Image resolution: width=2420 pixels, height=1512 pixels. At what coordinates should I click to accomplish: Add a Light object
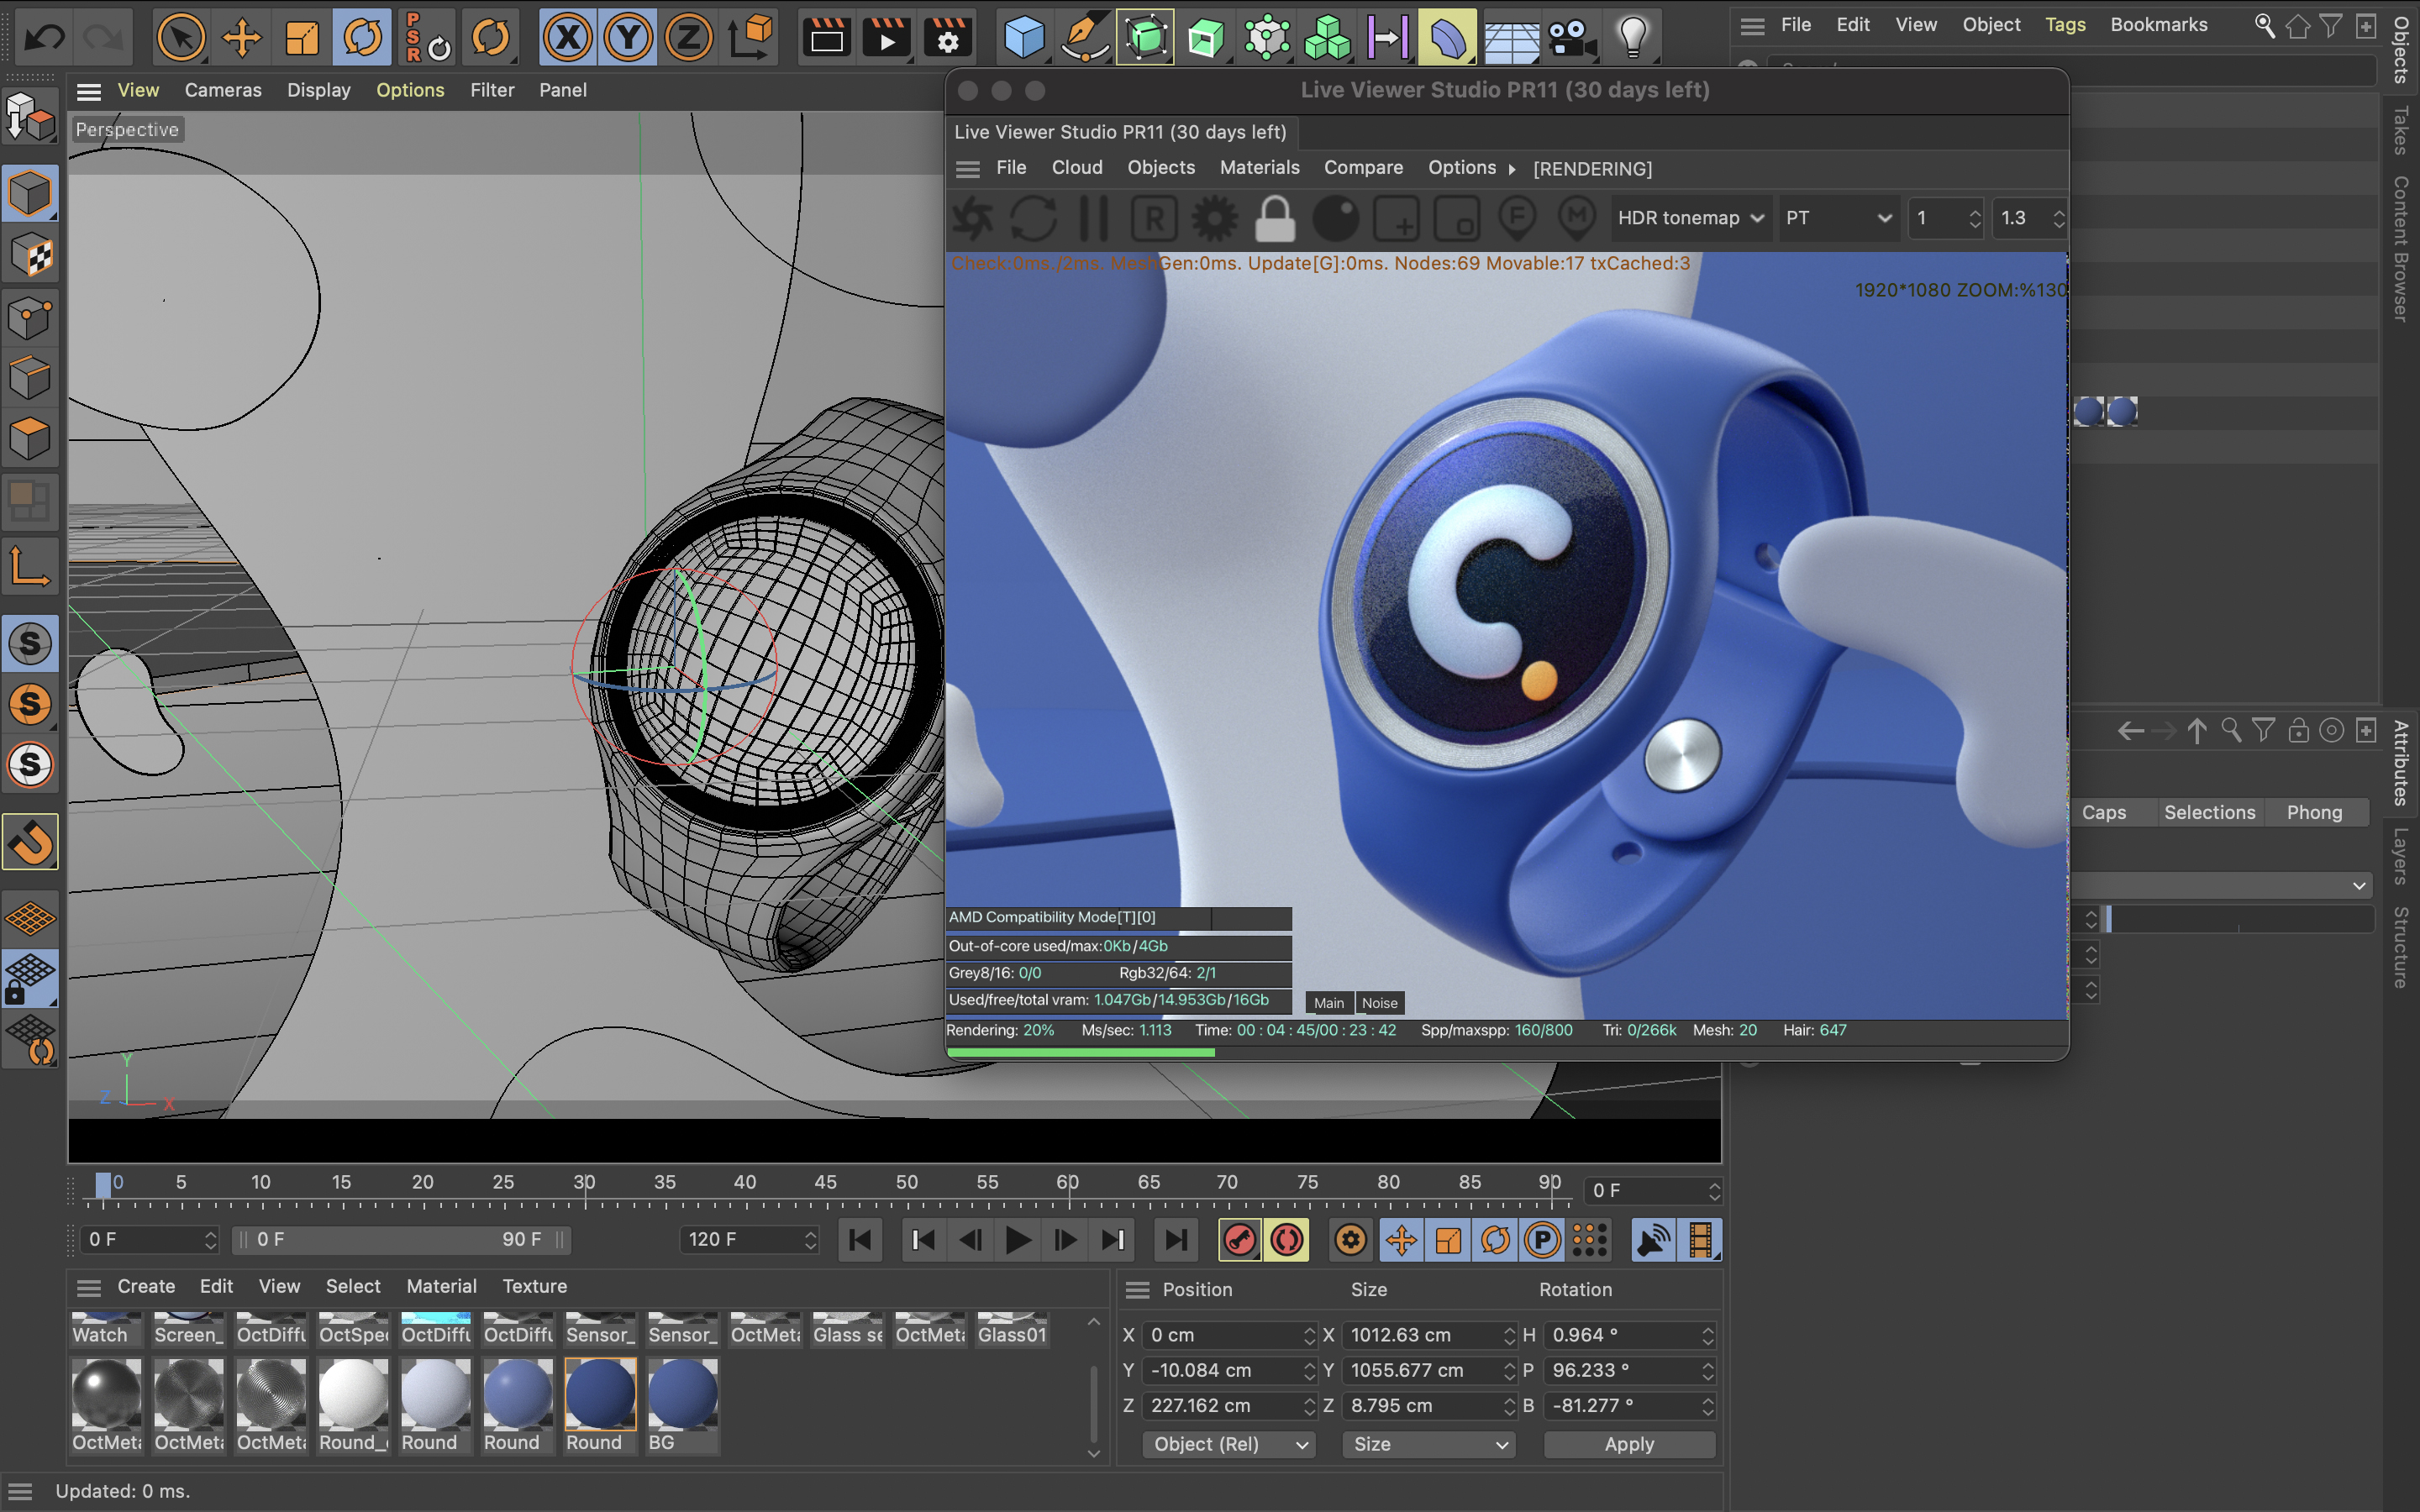[1632, 38]
